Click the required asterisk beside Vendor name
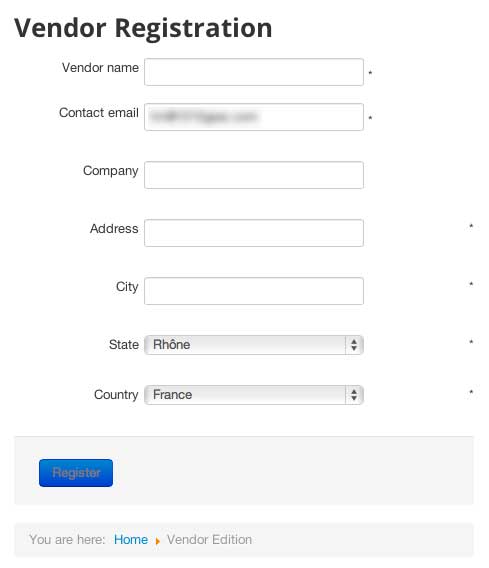This screenshot has height=568, width=489. tap(370, 73)
